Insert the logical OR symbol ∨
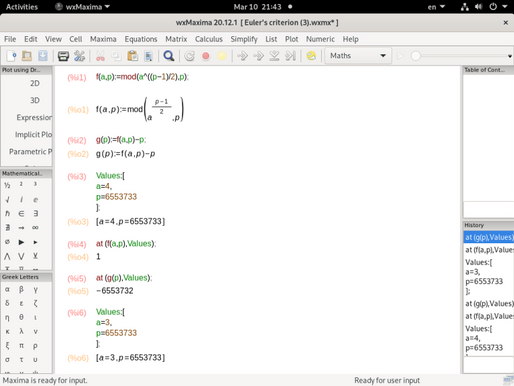Screen dimensions: 514x386 [x=21, y=256]
